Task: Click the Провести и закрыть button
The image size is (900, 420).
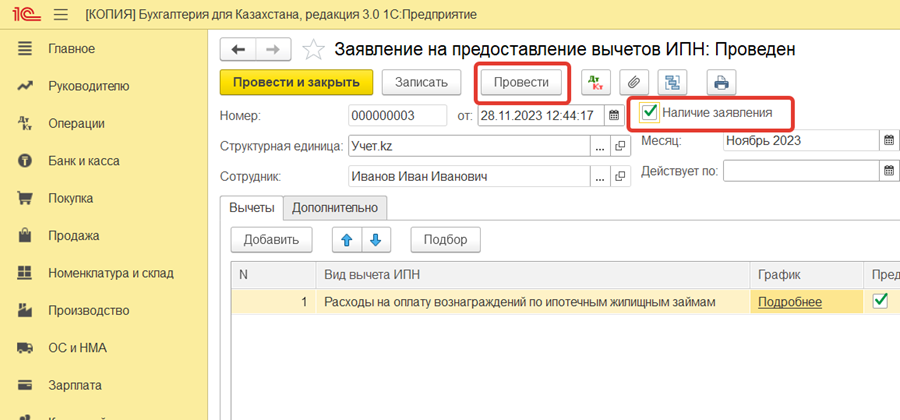Action: pos(295,82)
